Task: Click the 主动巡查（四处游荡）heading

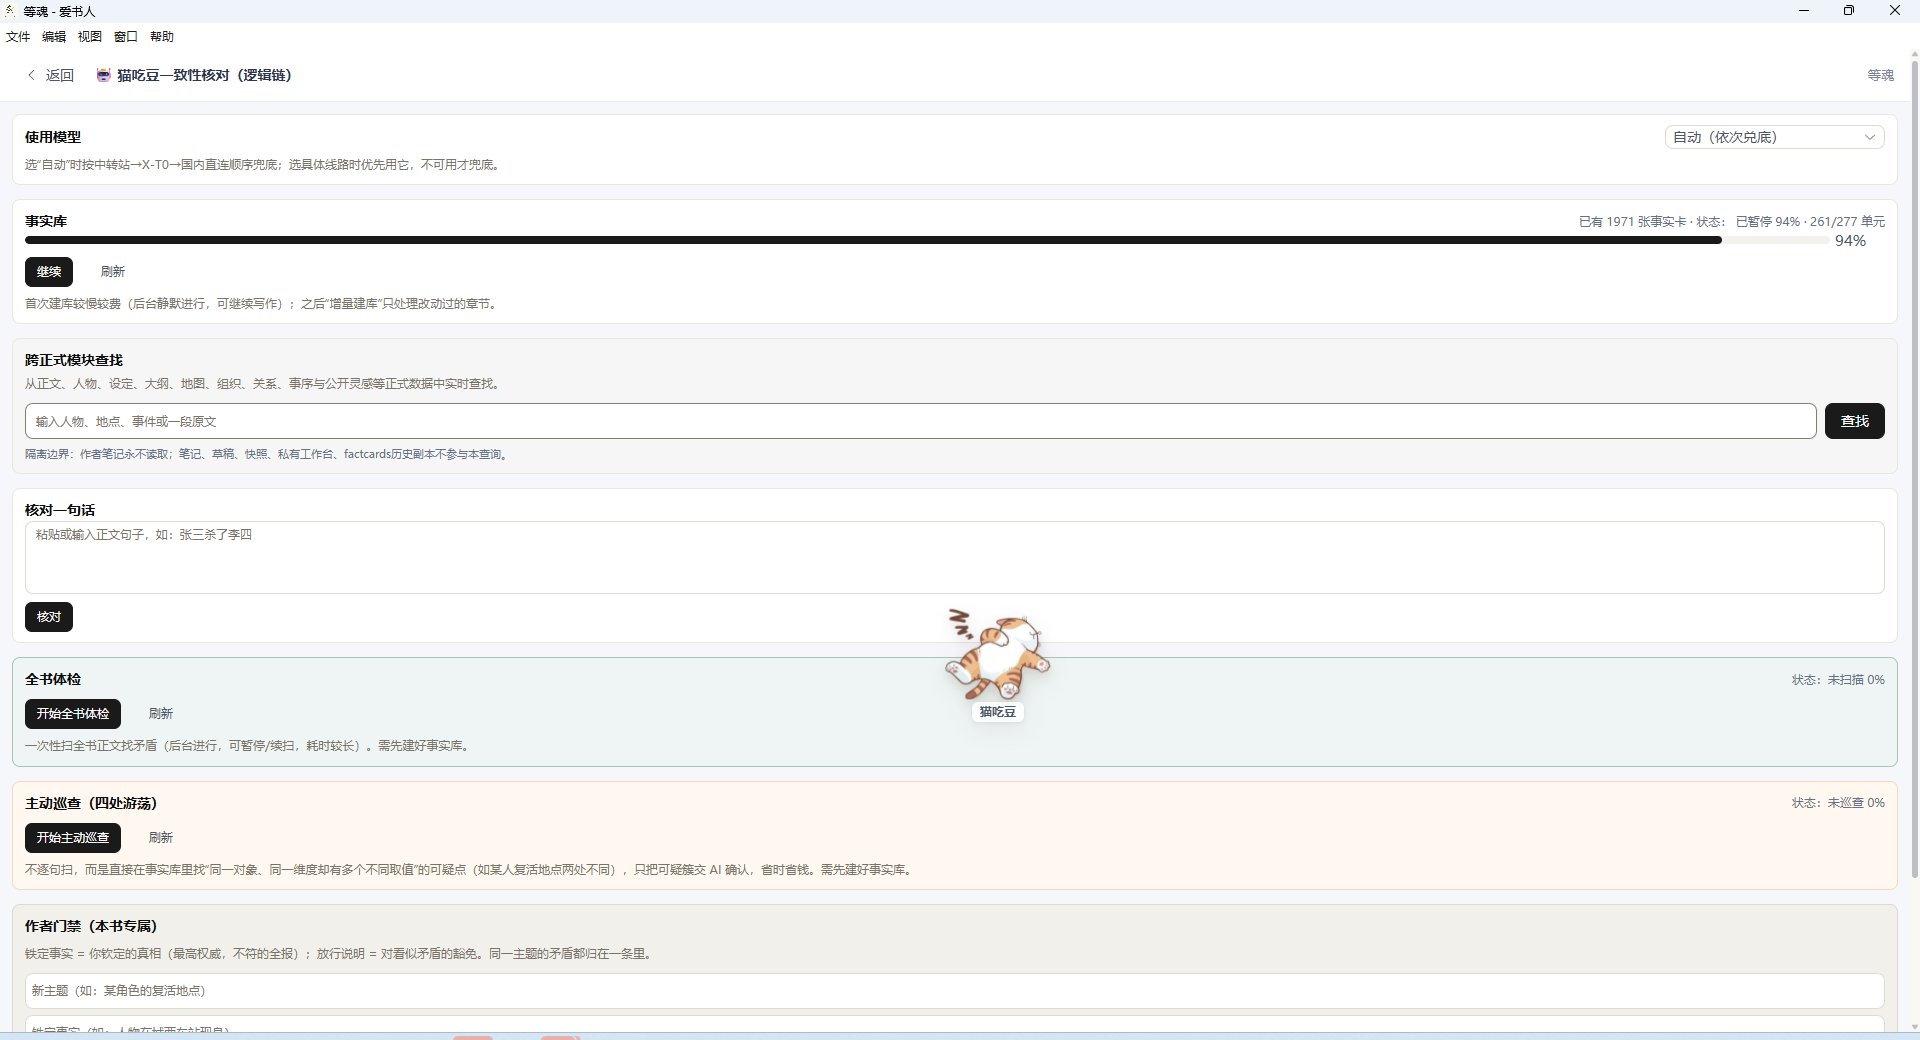Action: click(x=91, y=803)
